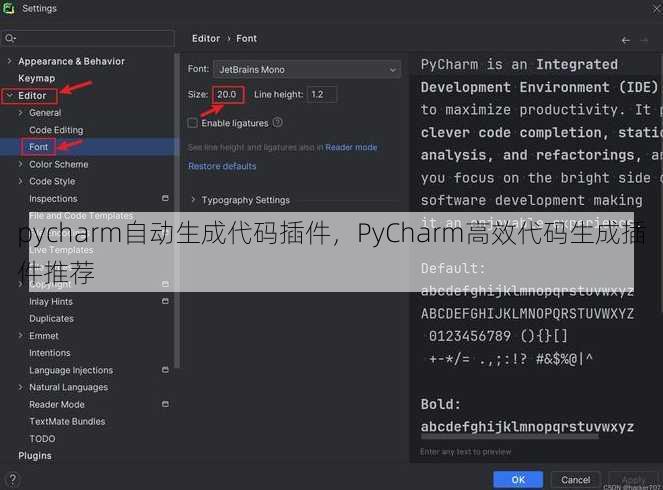Open the Font dropdown showing JetBrains Mono

[x=307, y=69]
